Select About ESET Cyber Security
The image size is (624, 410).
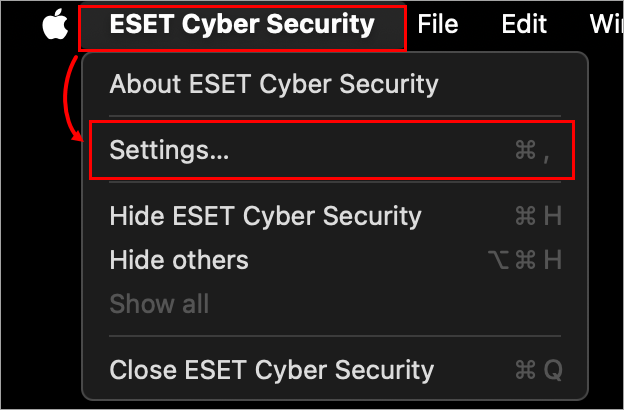point(273,84)
